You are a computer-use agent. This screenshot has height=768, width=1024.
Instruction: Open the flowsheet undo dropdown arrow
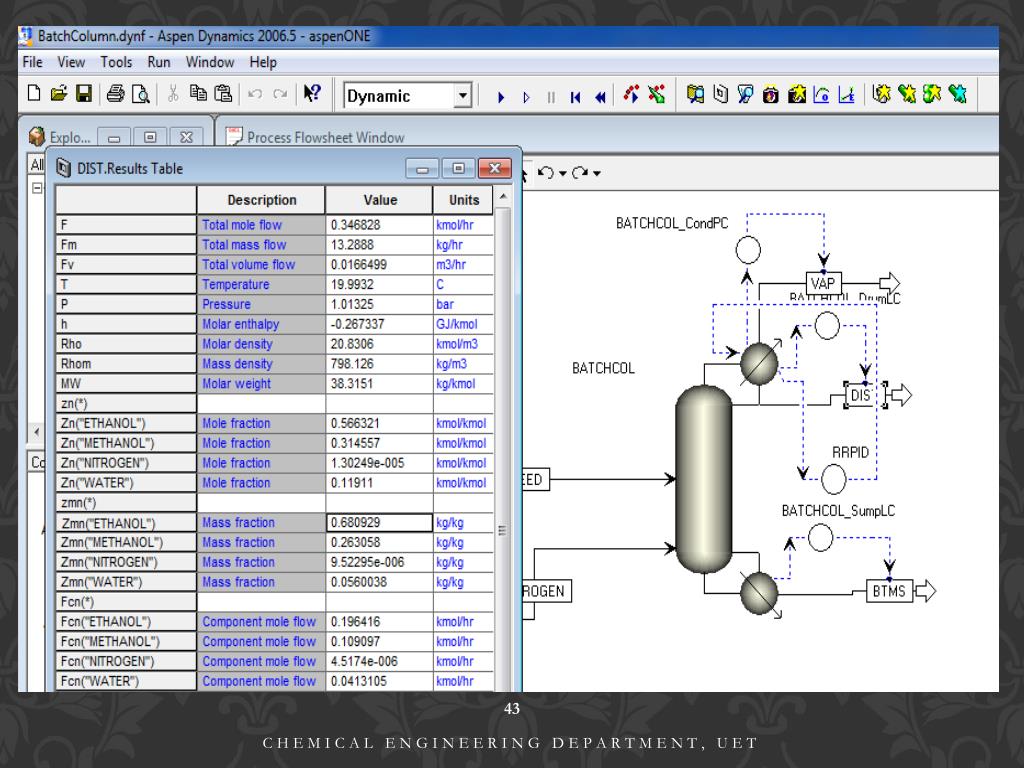coord(563,174)
